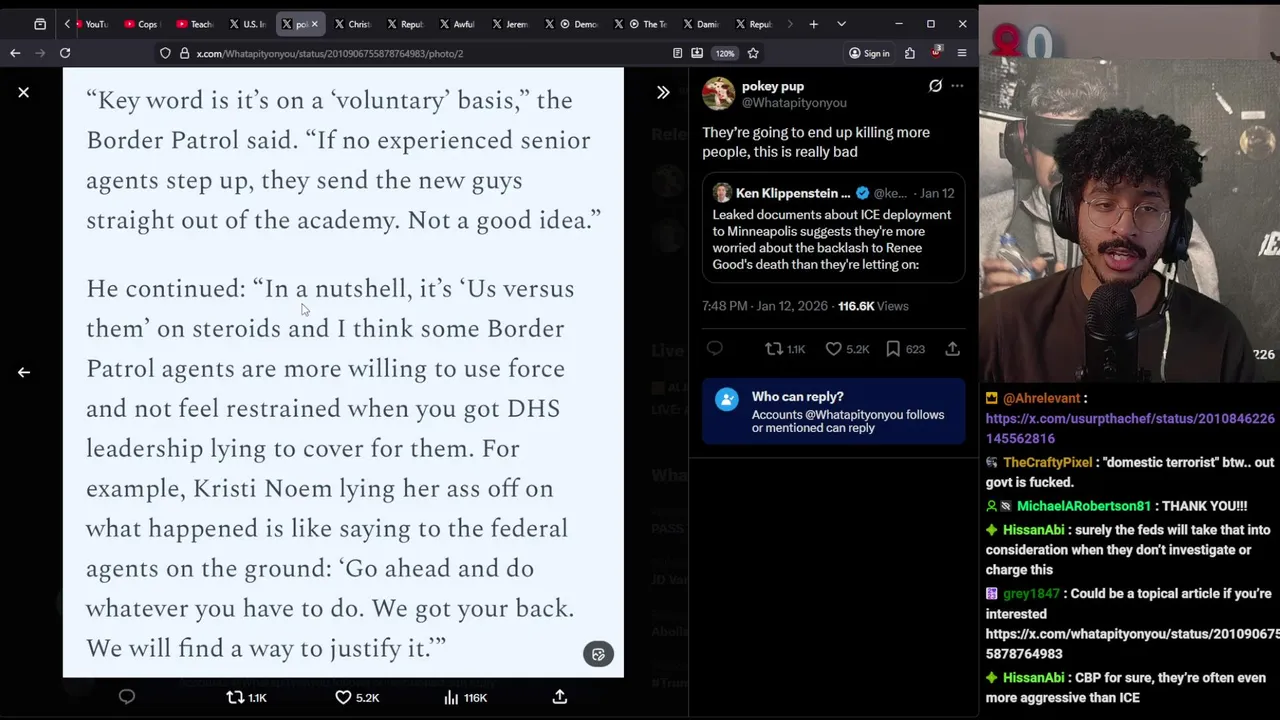The width and height of the screenshot is (1280, 720).
Task: Switch to the Demo tab
Action: [x=572, y=24]
